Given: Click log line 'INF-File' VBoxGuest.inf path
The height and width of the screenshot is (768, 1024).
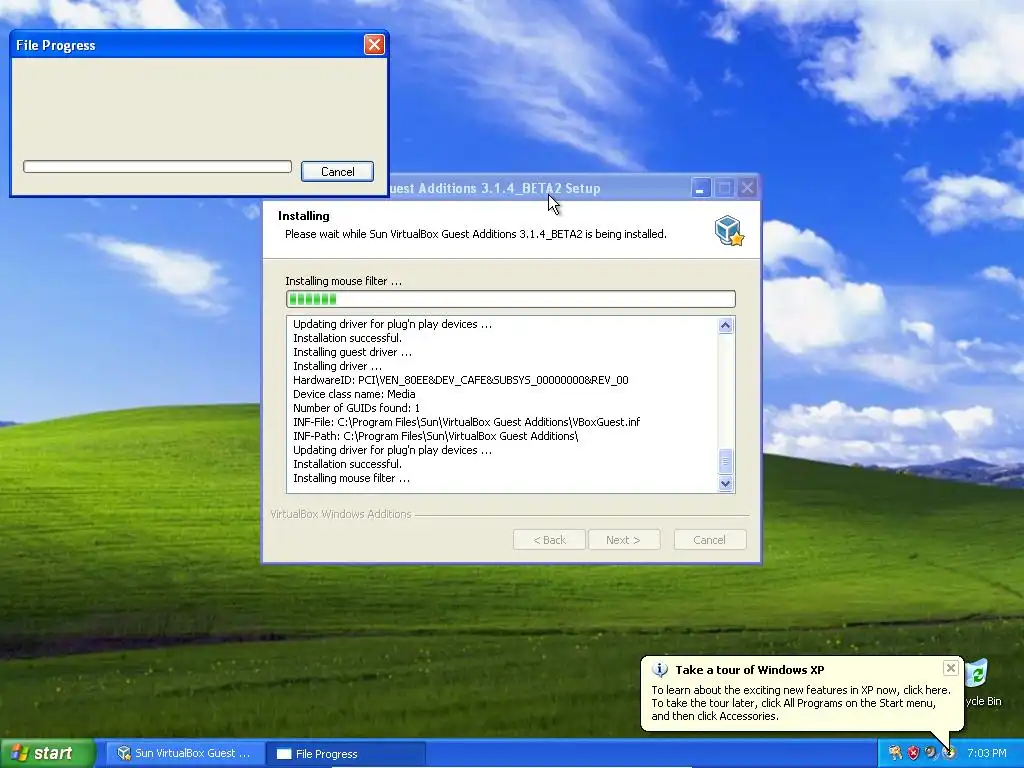Looking at the screenshot, I should click(466, 422).
